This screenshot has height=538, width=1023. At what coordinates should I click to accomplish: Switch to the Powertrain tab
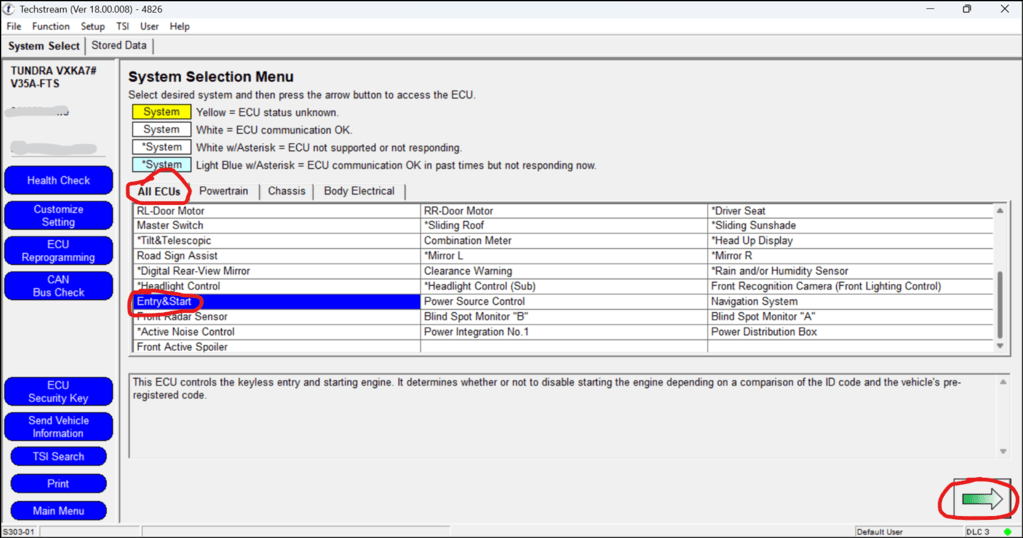(x=224, y=191)
